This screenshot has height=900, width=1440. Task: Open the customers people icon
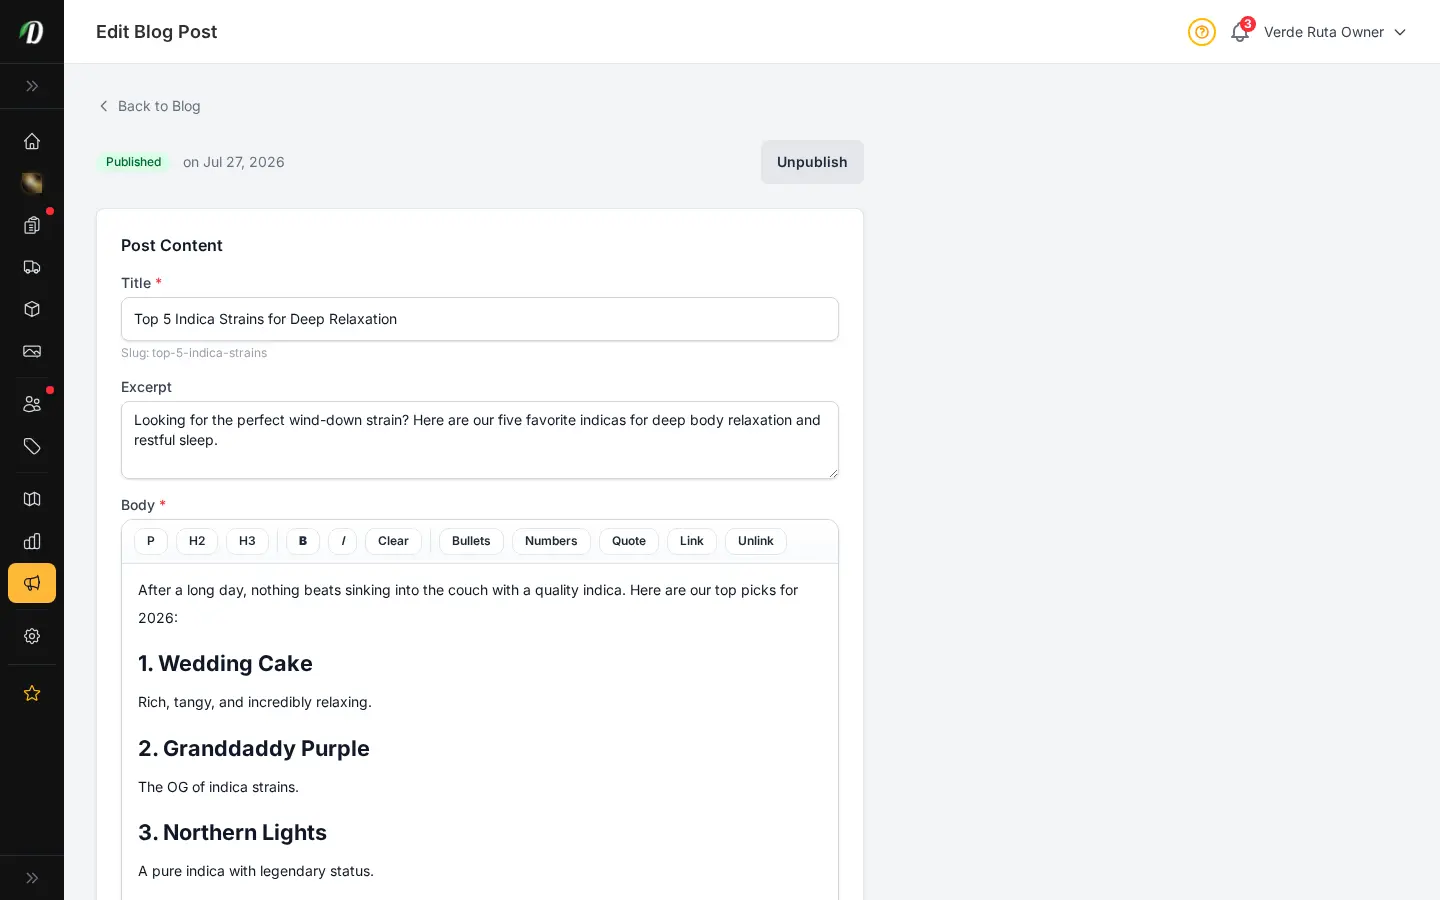(32, 404)
